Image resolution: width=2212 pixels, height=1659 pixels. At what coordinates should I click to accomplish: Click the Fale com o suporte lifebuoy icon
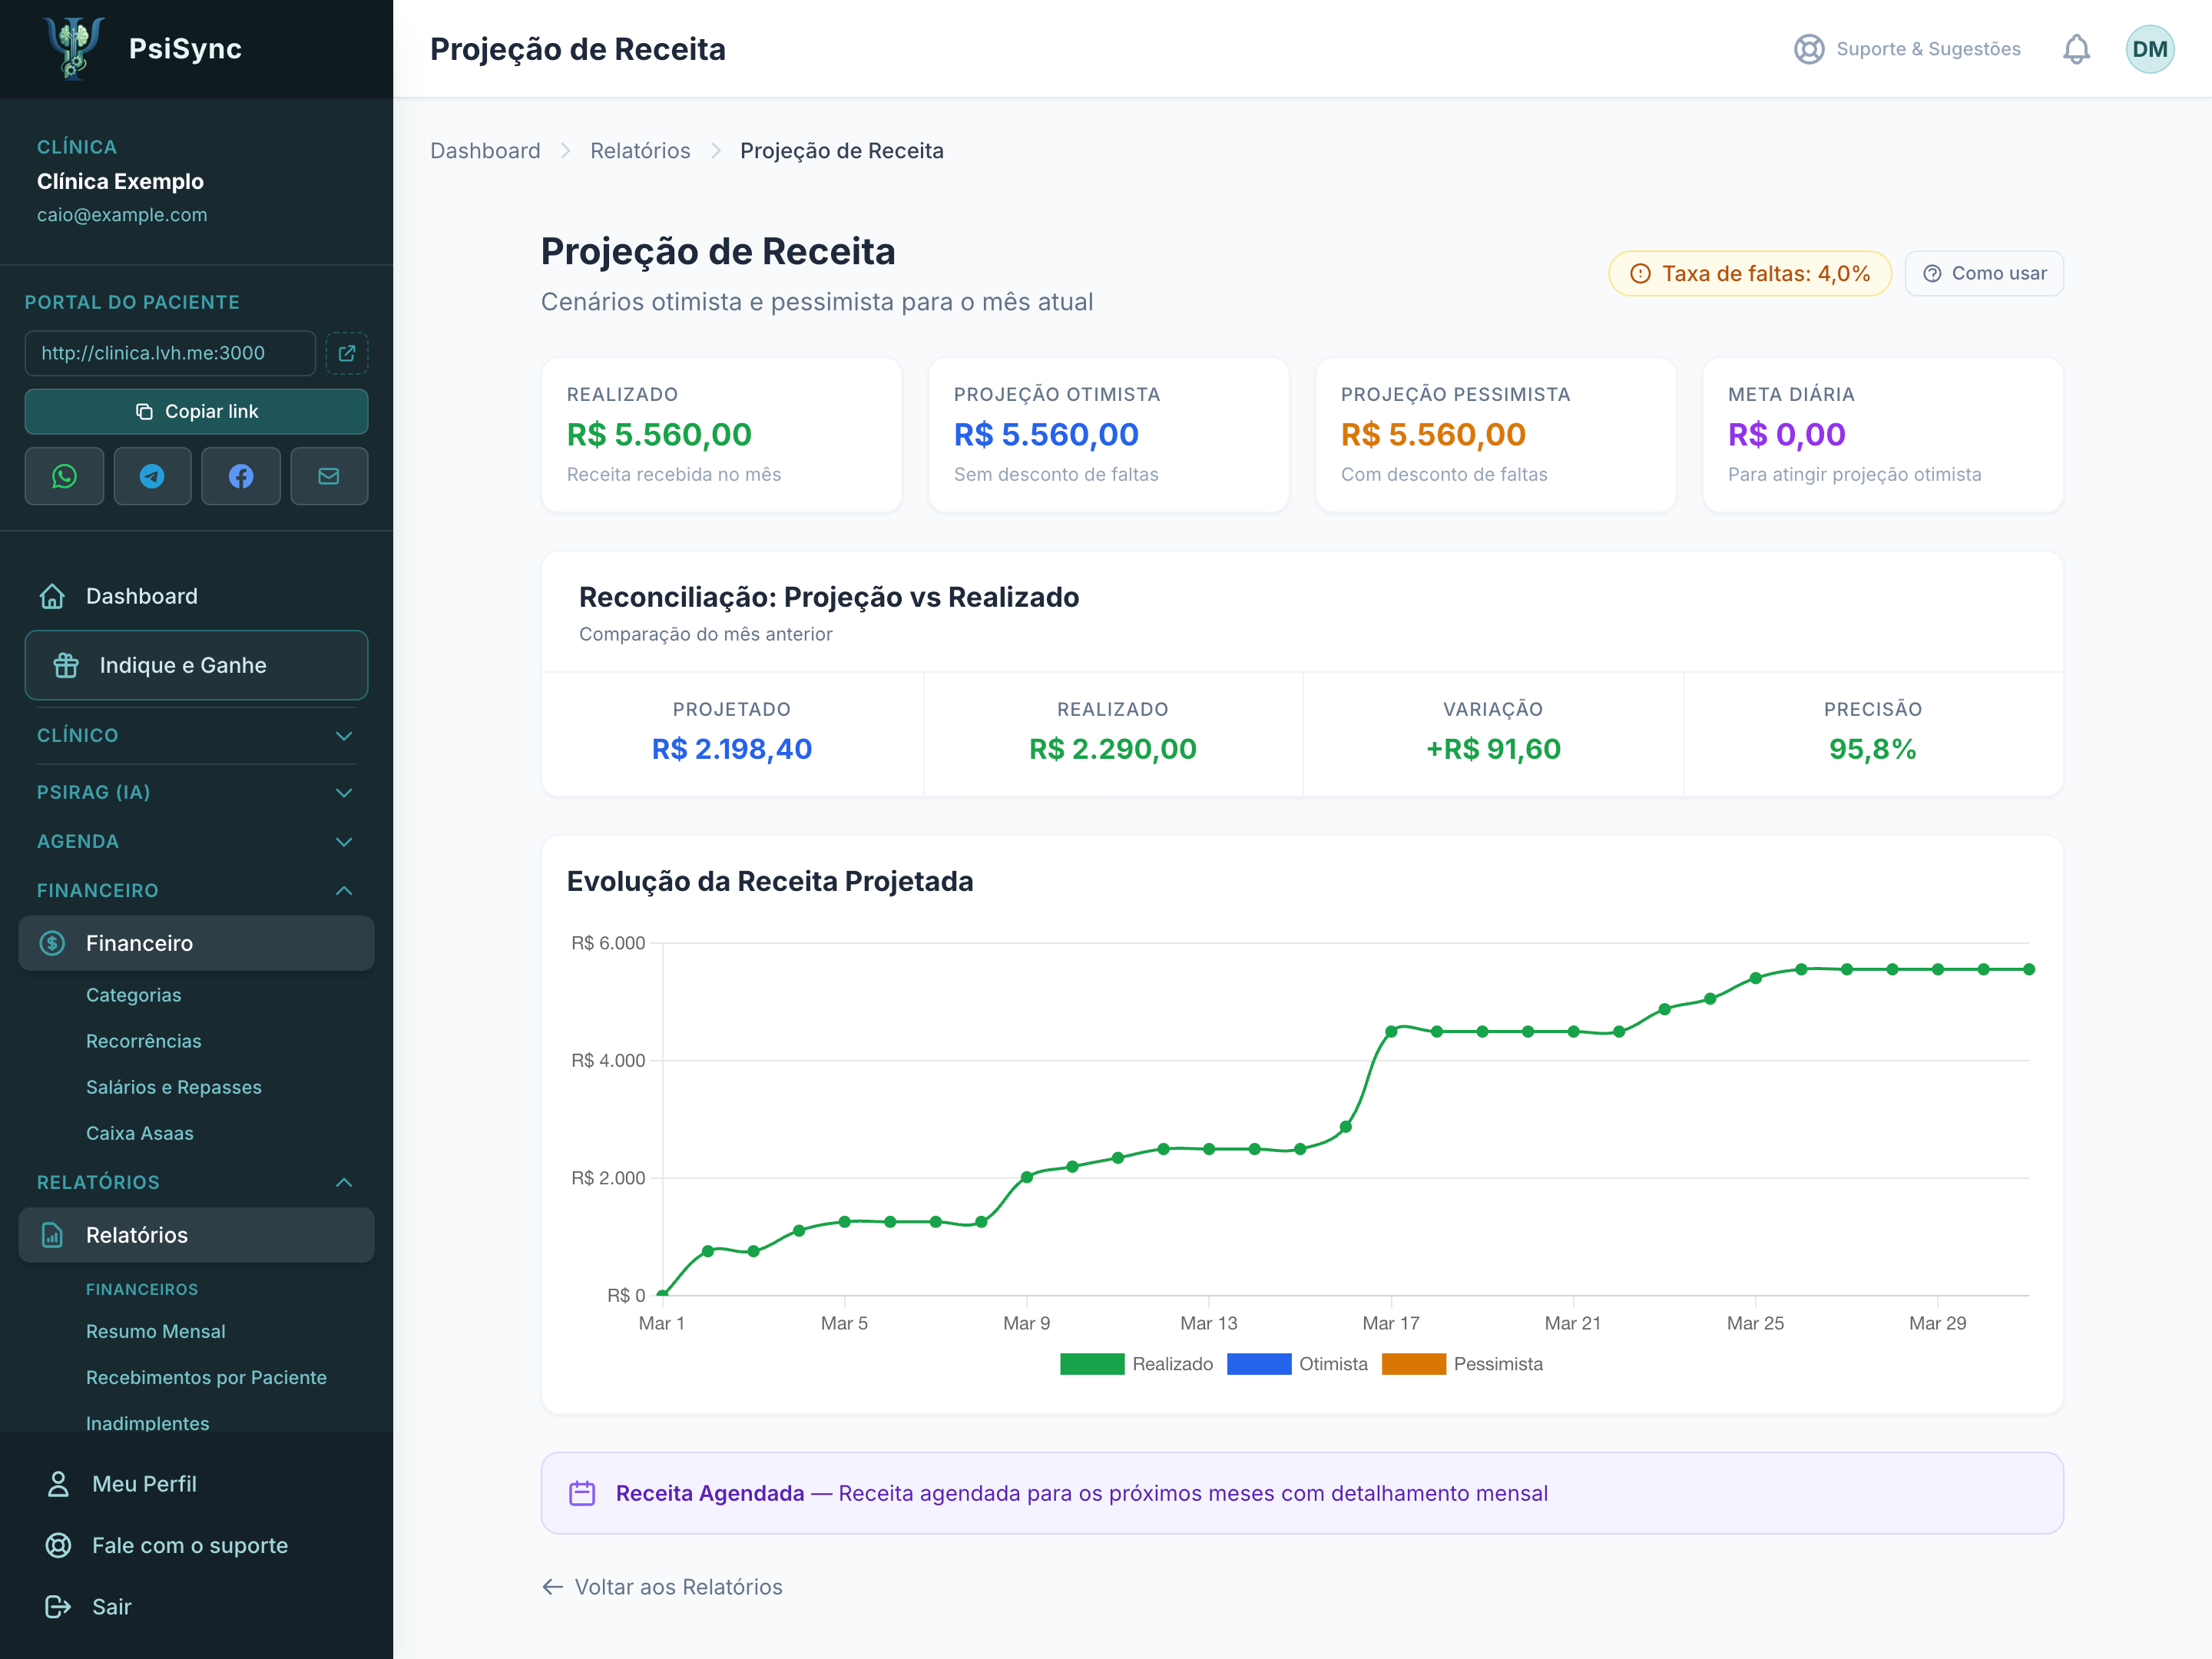pos(58,1545)
